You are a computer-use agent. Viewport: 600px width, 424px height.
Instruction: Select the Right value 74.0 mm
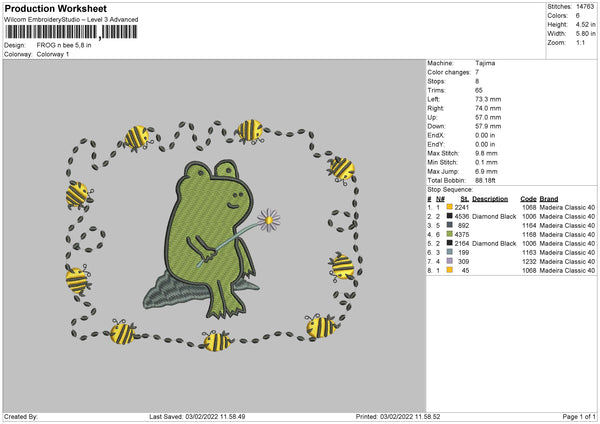tap(488, 108)
